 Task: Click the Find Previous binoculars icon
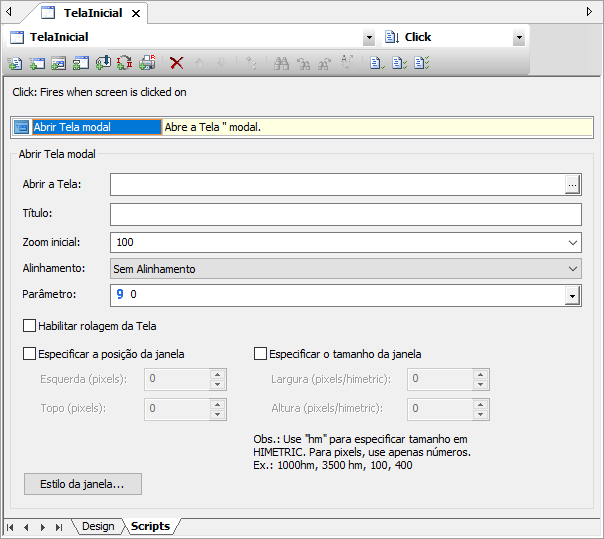click(303, 63)
